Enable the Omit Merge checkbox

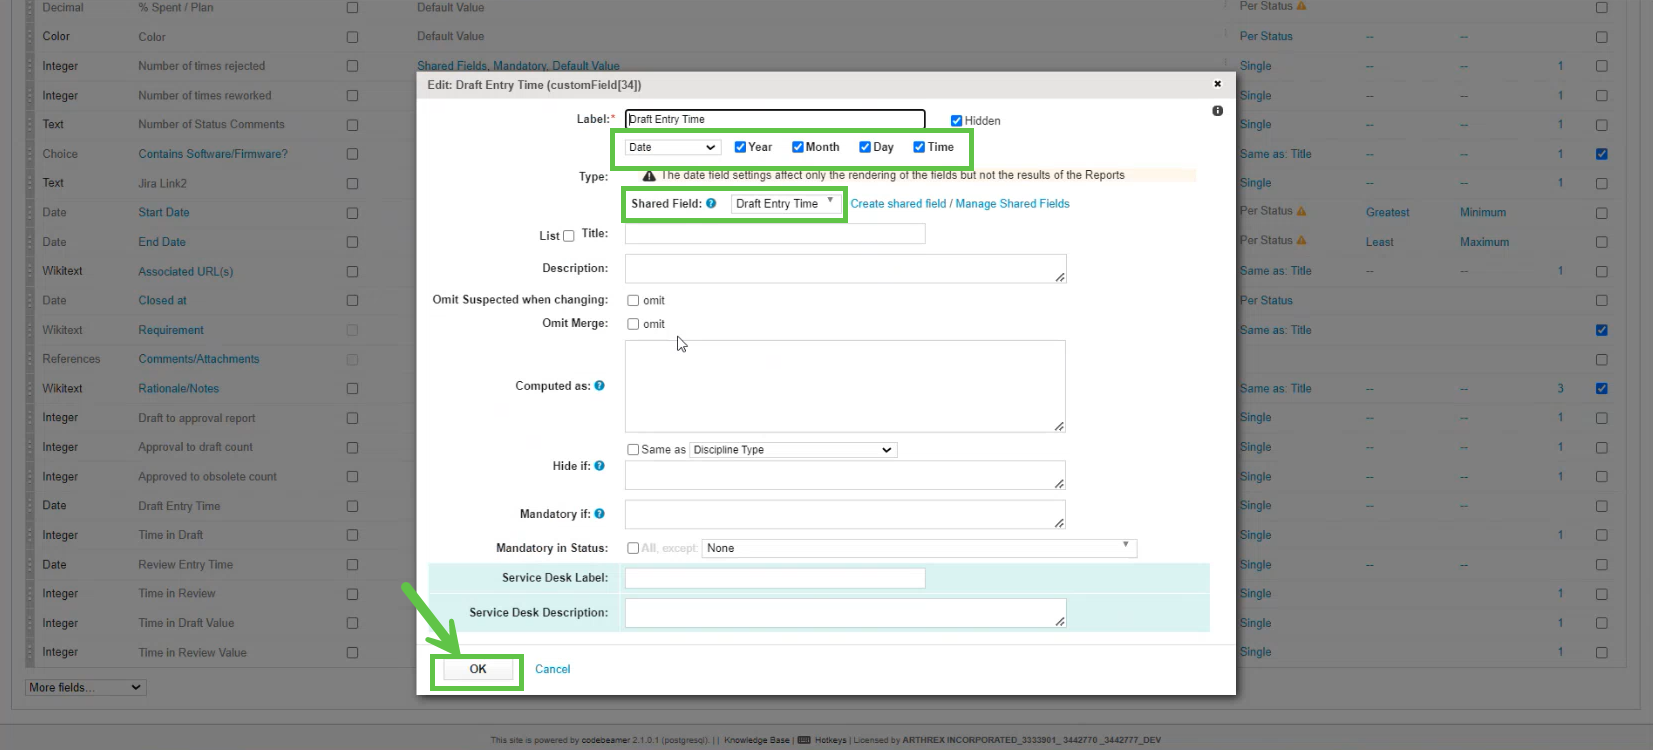(633, 324)
